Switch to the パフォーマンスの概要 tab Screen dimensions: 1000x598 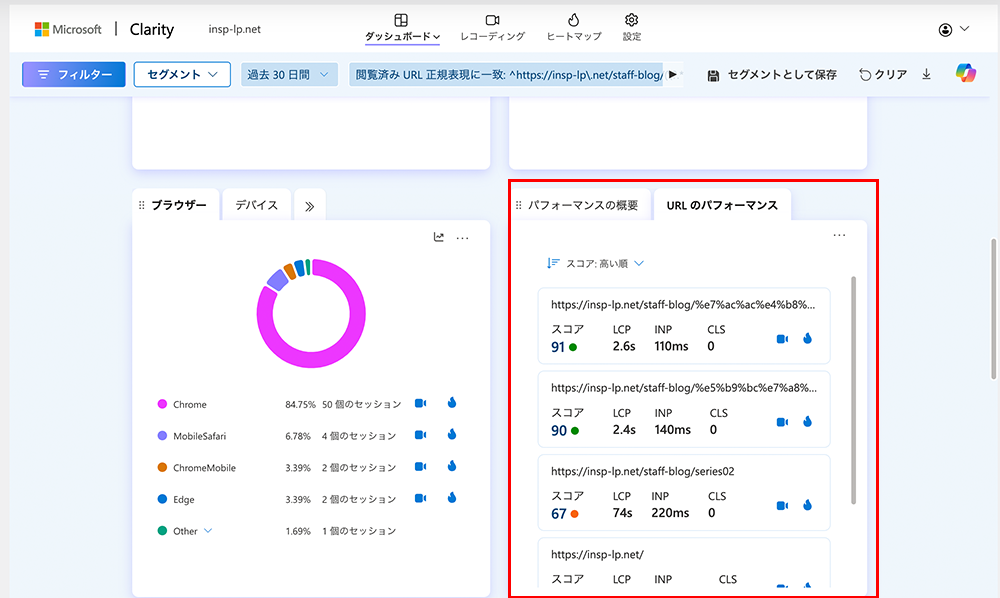pos(583,205)
